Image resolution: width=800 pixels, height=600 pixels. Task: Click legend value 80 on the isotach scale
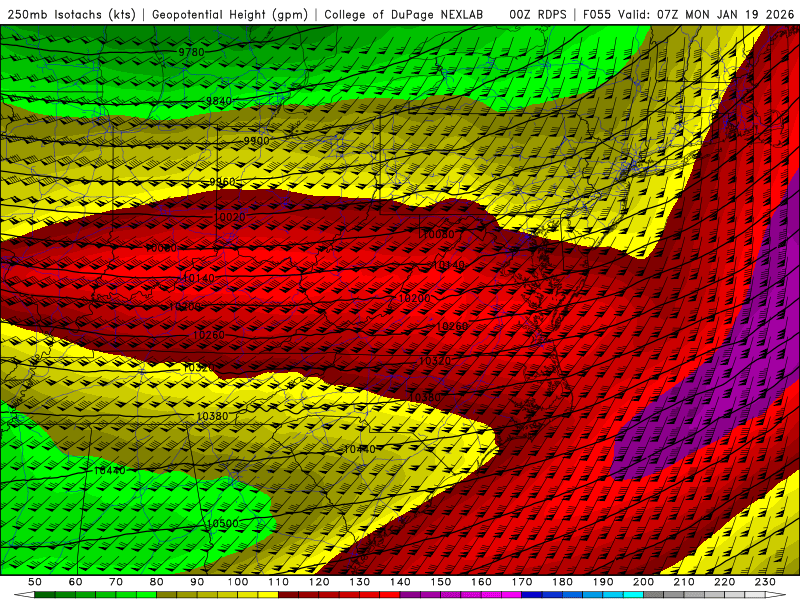point(156,582)
